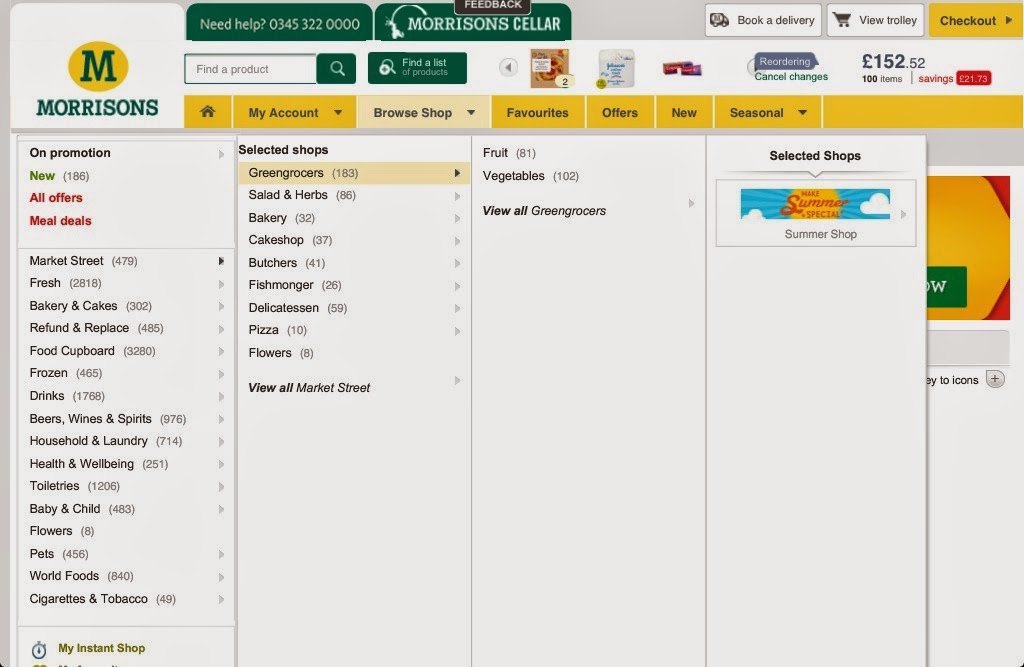Screen dimensions: 1024x667
Task: Open the Morrisons Cellar tab
Action: coord(473,24)
